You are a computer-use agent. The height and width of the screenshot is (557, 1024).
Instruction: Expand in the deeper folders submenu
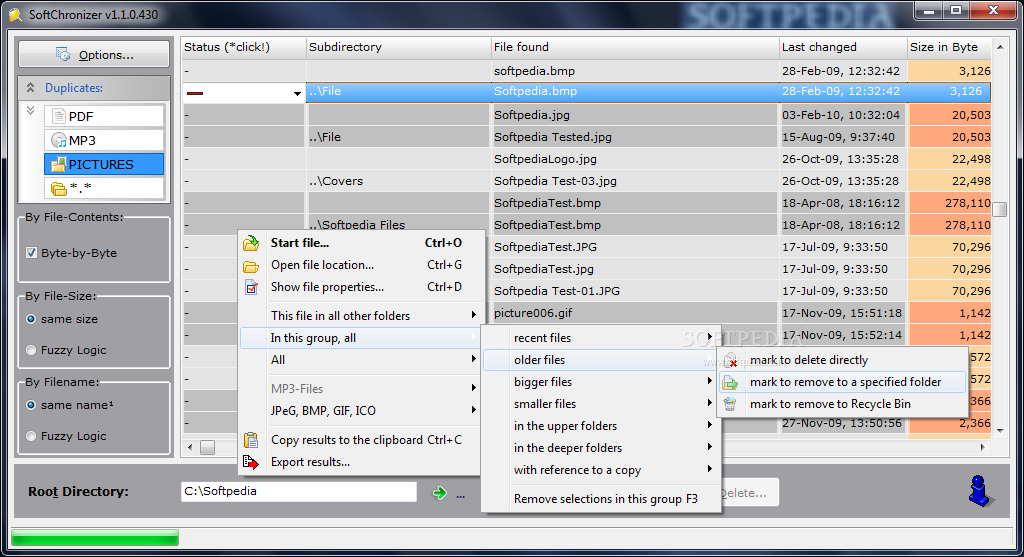709,447
